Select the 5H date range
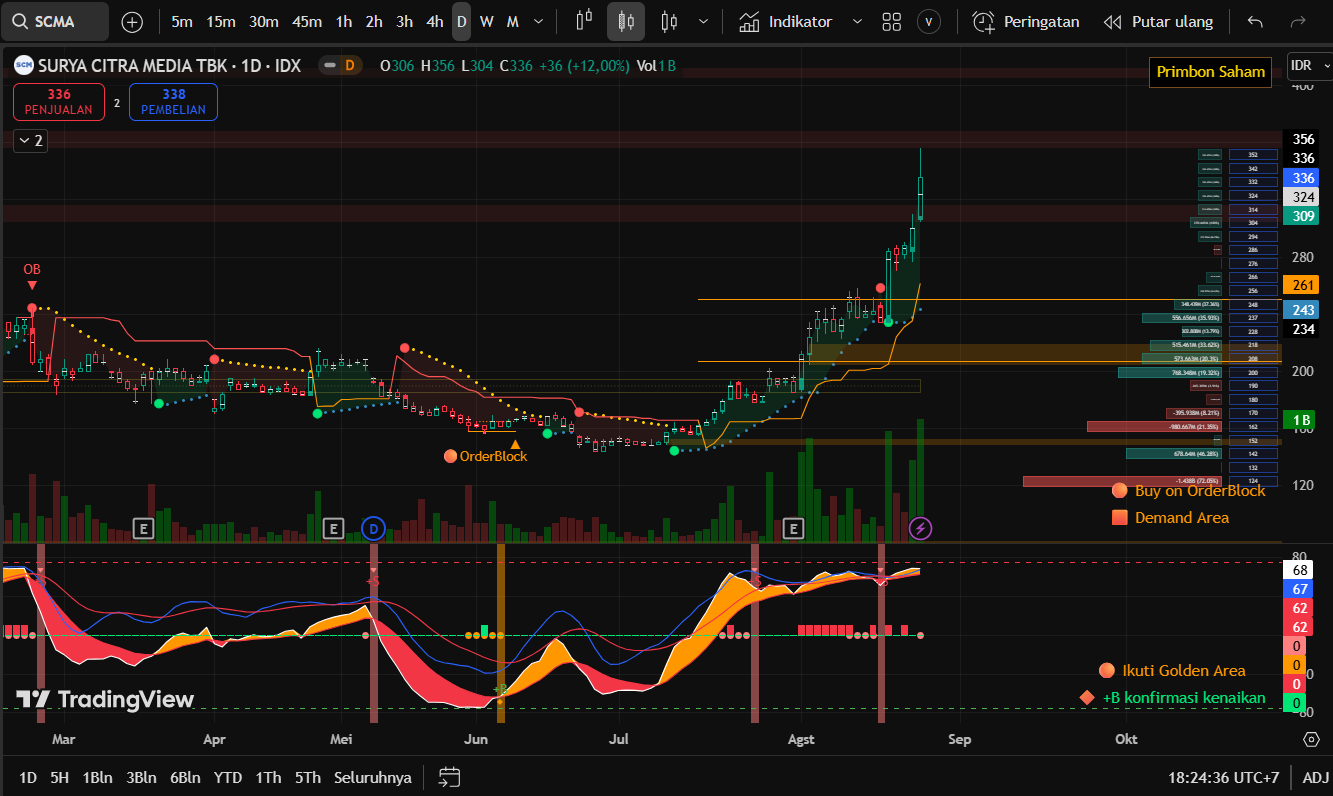The height and width of the screenshot is (796, 1333). (x=59, y=777)
